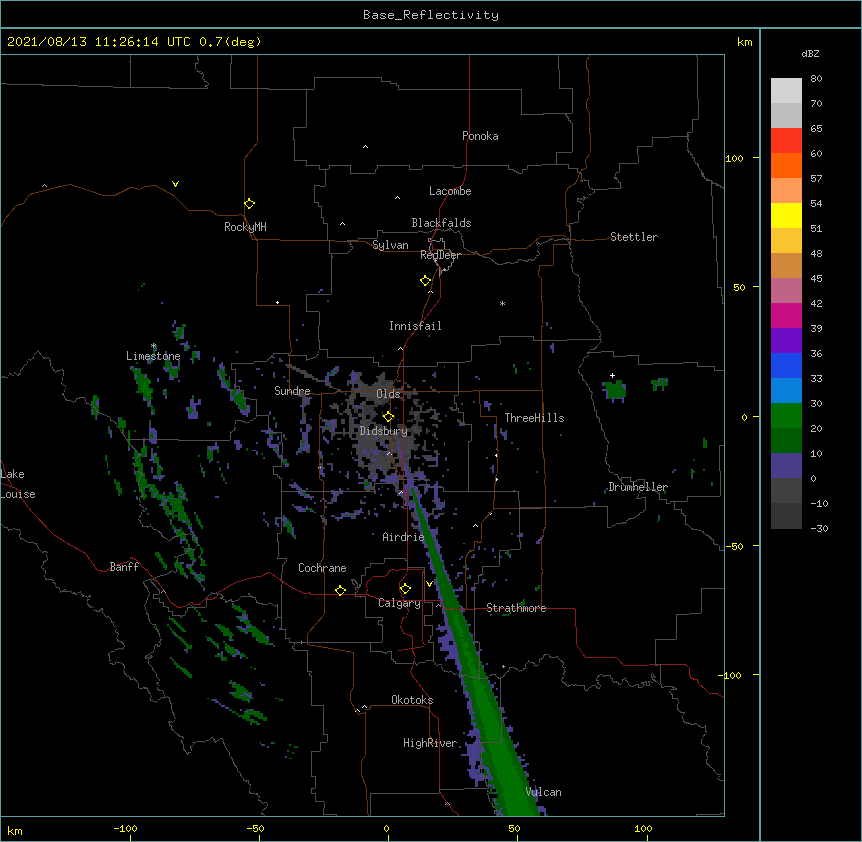Click the Olds town label
The image size is (862, 842).
388,394
